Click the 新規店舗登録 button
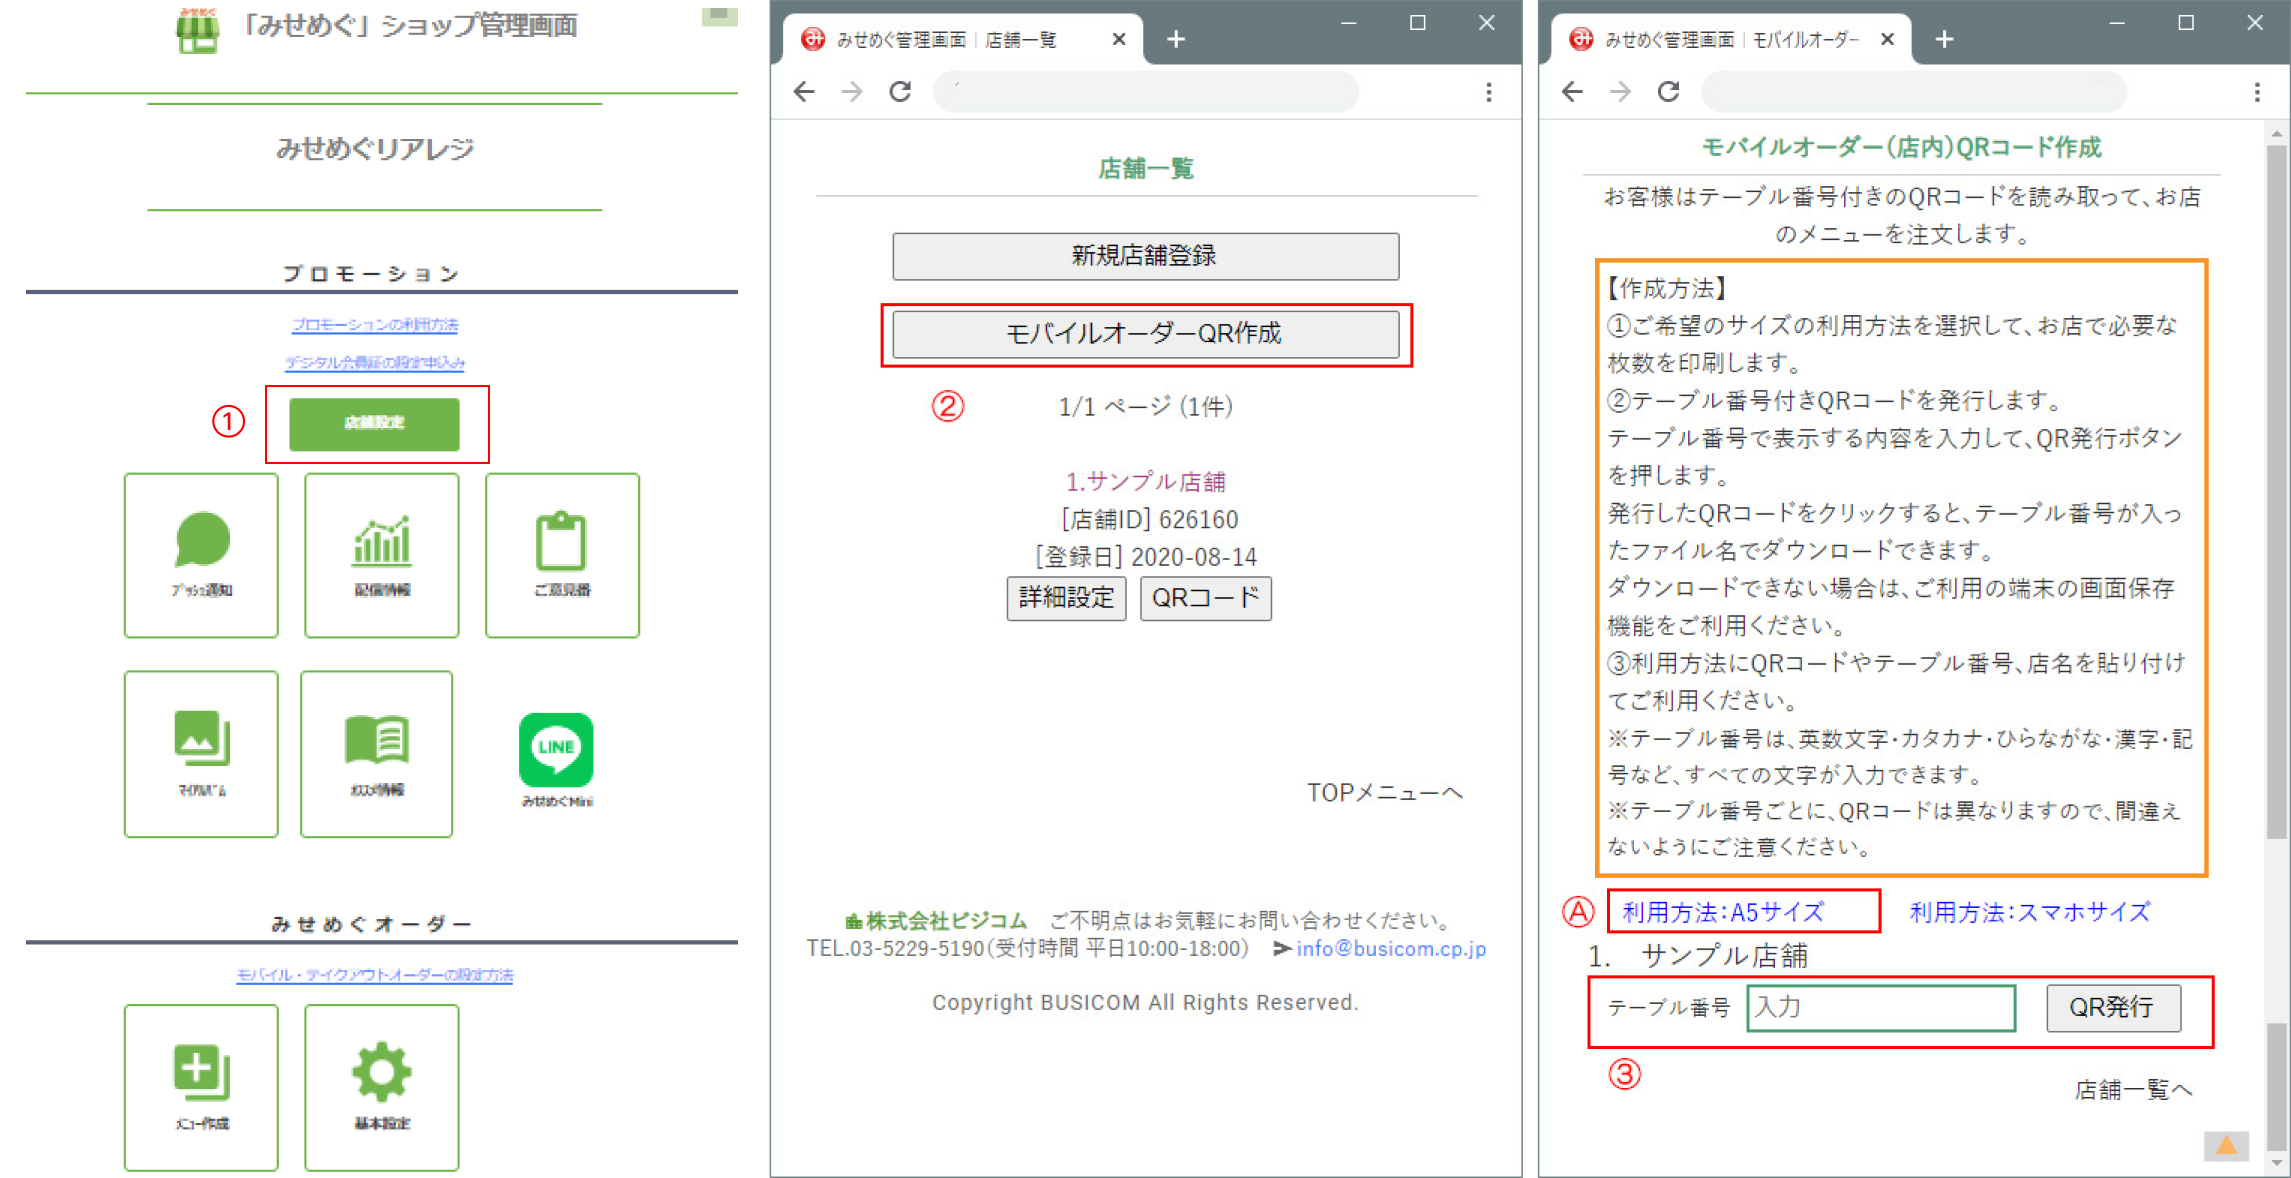Screen dimensions: 2291x1178 (x=1145, y=256)
